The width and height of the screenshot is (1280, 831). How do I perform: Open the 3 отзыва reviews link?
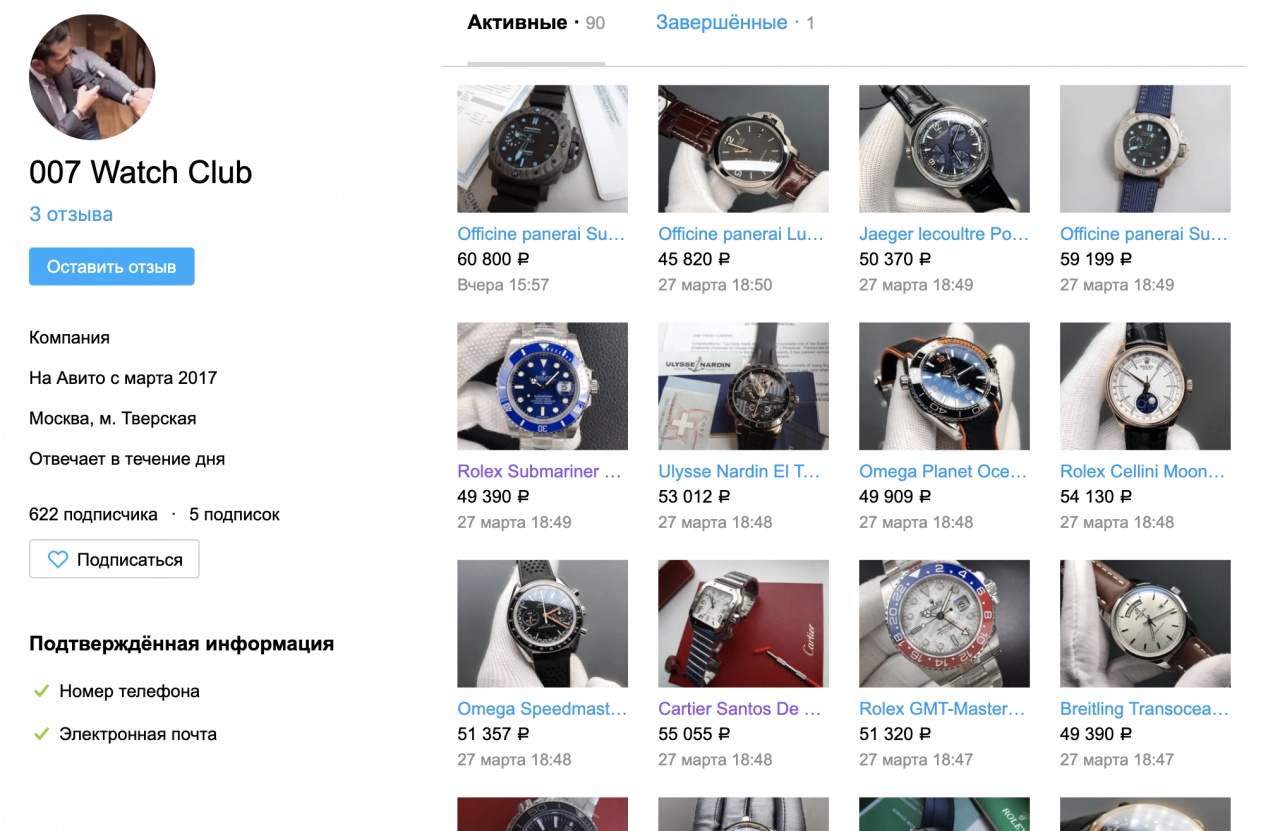pos(71,214)
